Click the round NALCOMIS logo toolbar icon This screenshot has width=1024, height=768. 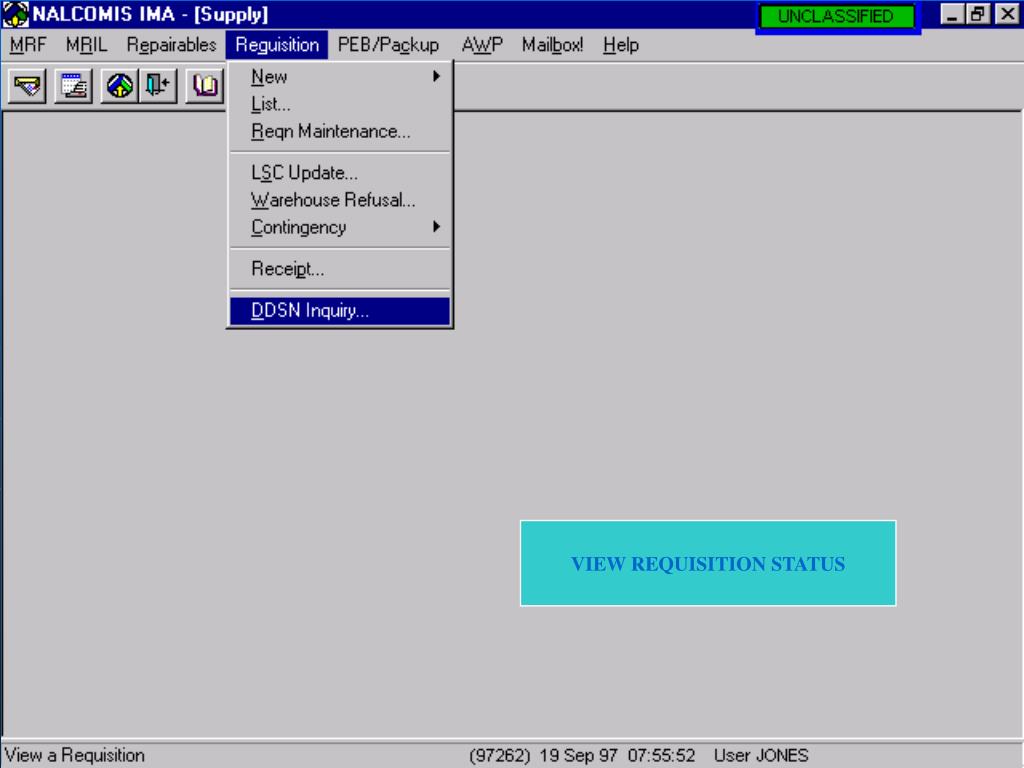tap(120, 86)
